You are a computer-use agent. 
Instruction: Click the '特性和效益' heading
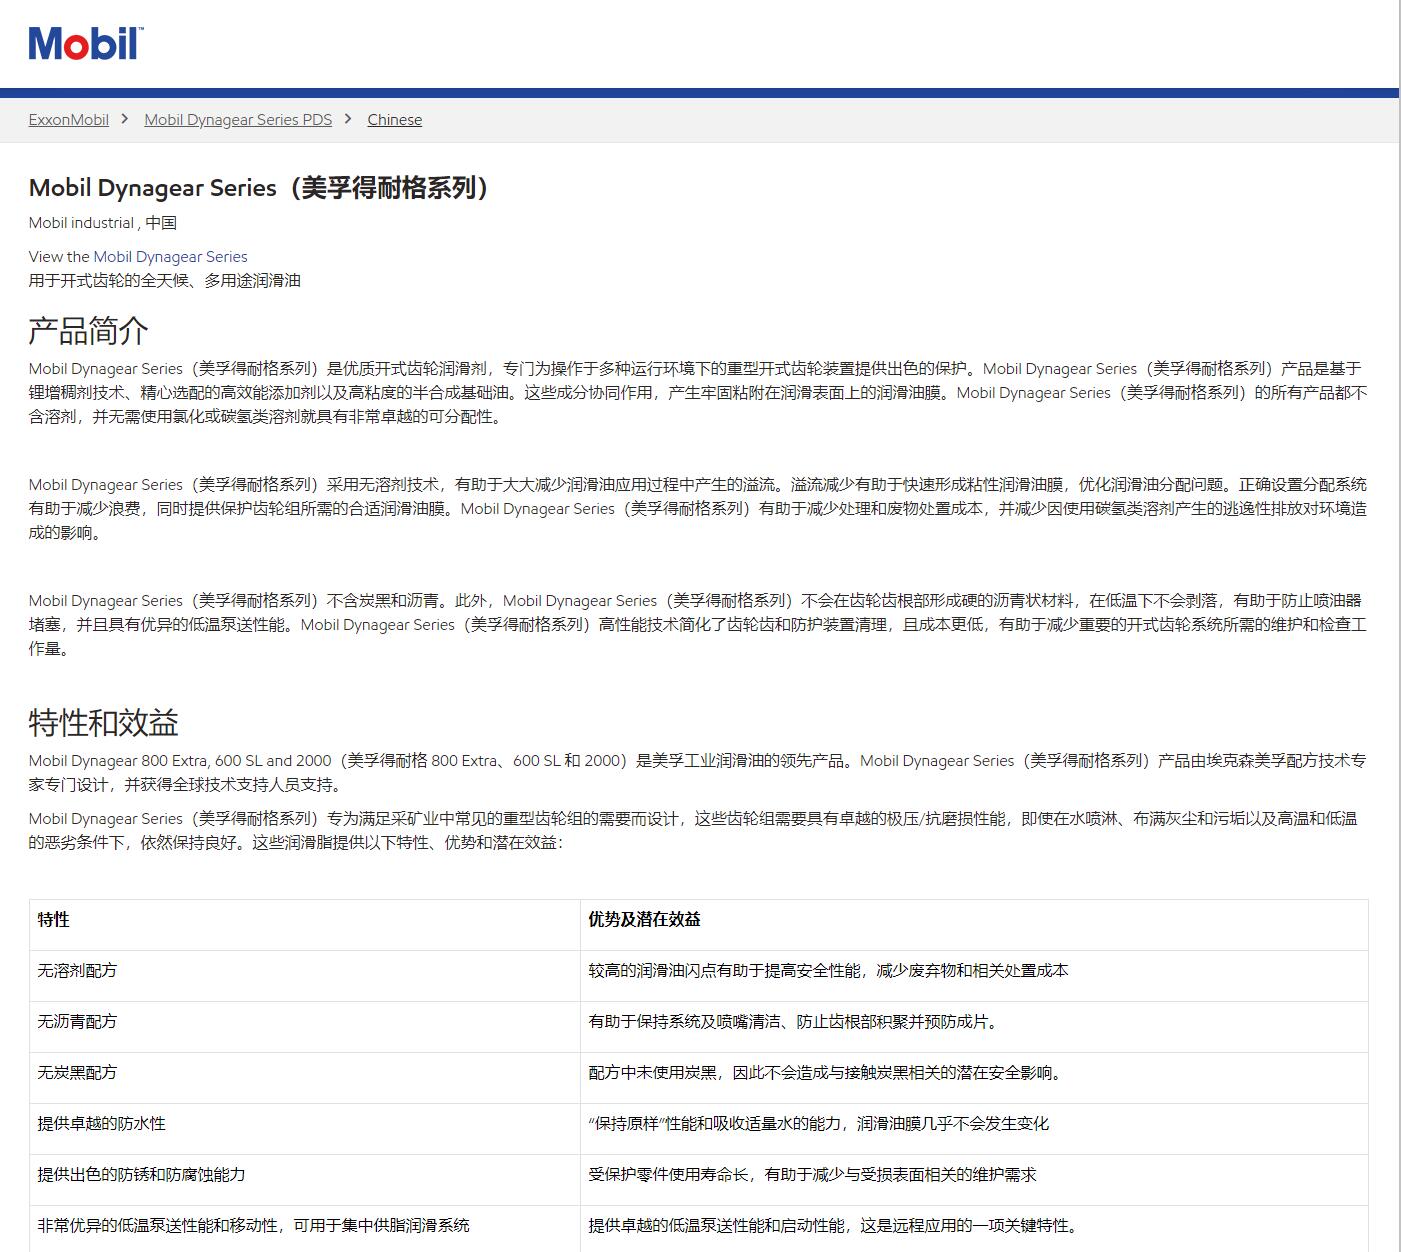(103, 722)
